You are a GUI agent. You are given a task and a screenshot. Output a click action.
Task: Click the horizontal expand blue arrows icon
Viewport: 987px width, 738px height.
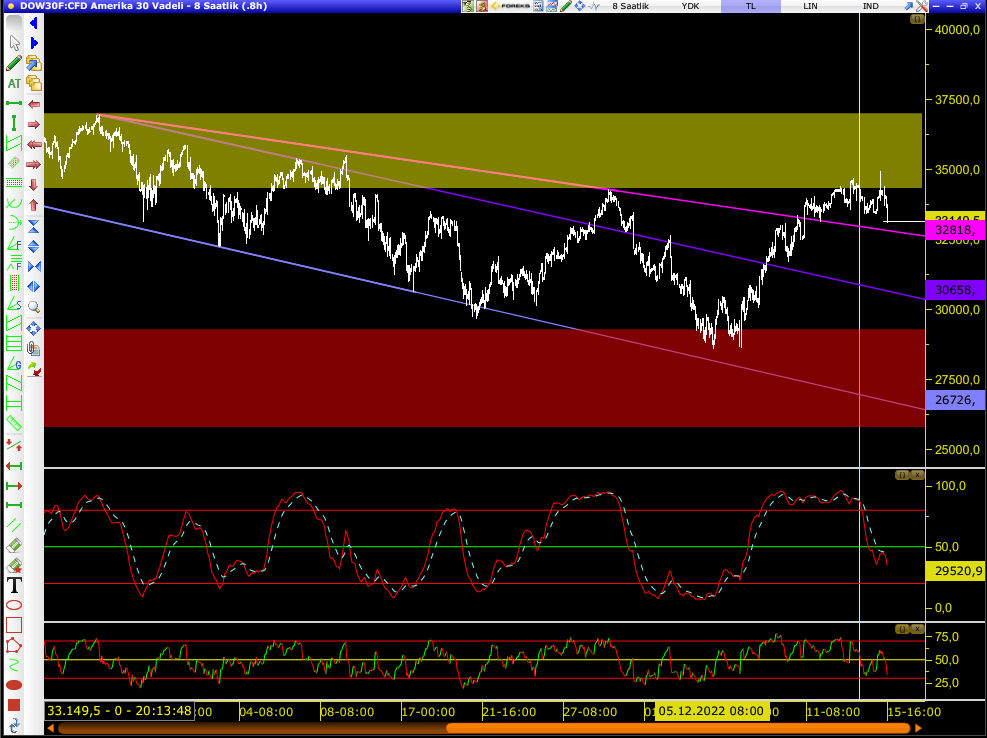click(x=34, y=287)
